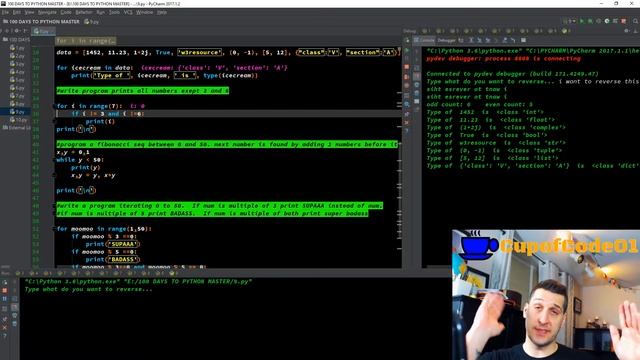This screenshot has width=640, height=360.
Task: Open the View menu
Action: coord(29,12)
